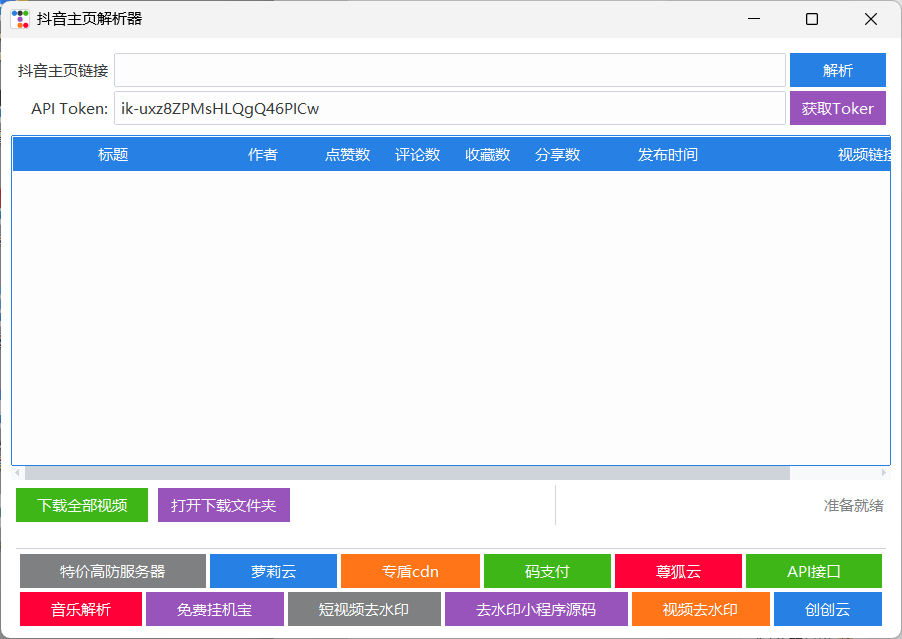Open the green API接口 button
902x639 pixels.
(x=813, y=571)
